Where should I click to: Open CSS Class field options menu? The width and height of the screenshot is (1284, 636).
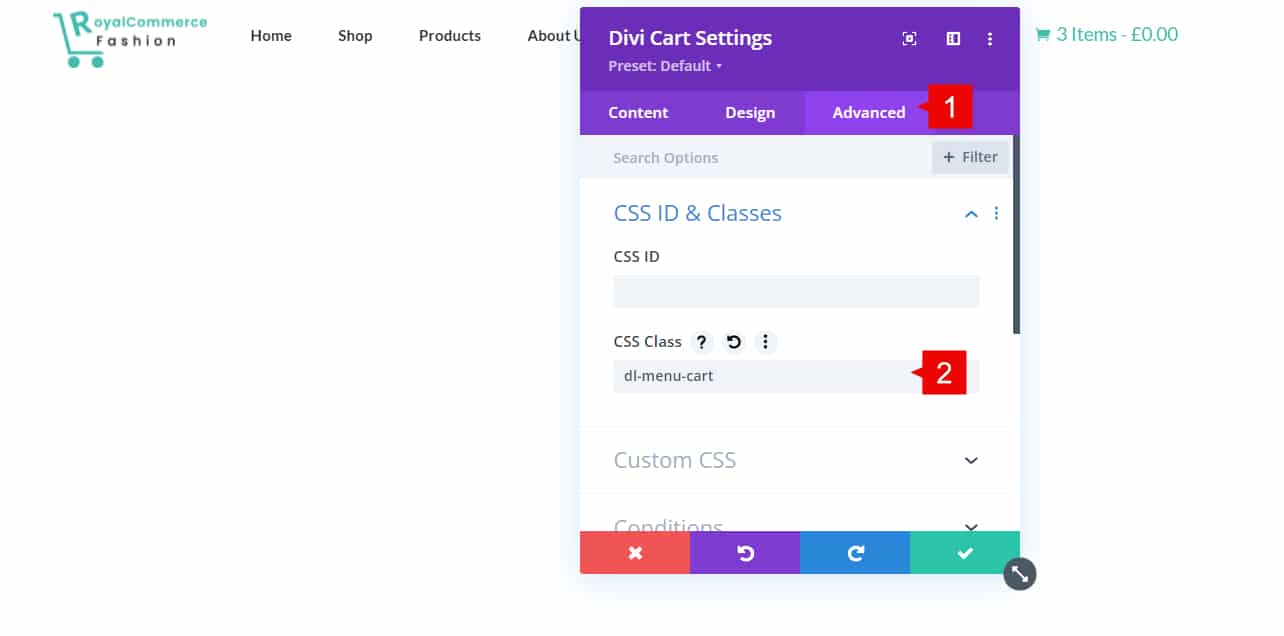(x=765, y=342)
